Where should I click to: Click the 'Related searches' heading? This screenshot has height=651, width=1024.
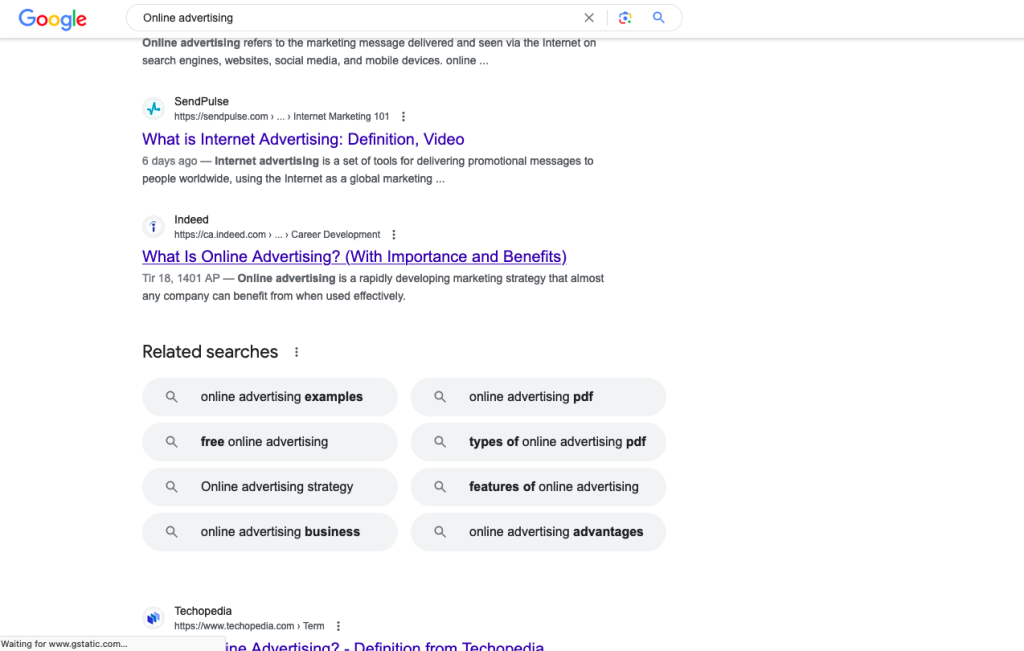tap(210, 352)
